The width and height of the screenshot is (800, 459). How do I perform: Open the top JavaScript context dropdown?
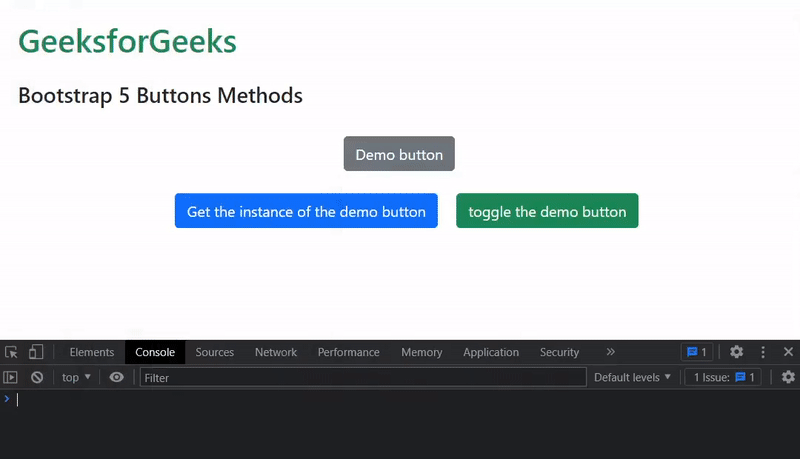tap(76, 377)
